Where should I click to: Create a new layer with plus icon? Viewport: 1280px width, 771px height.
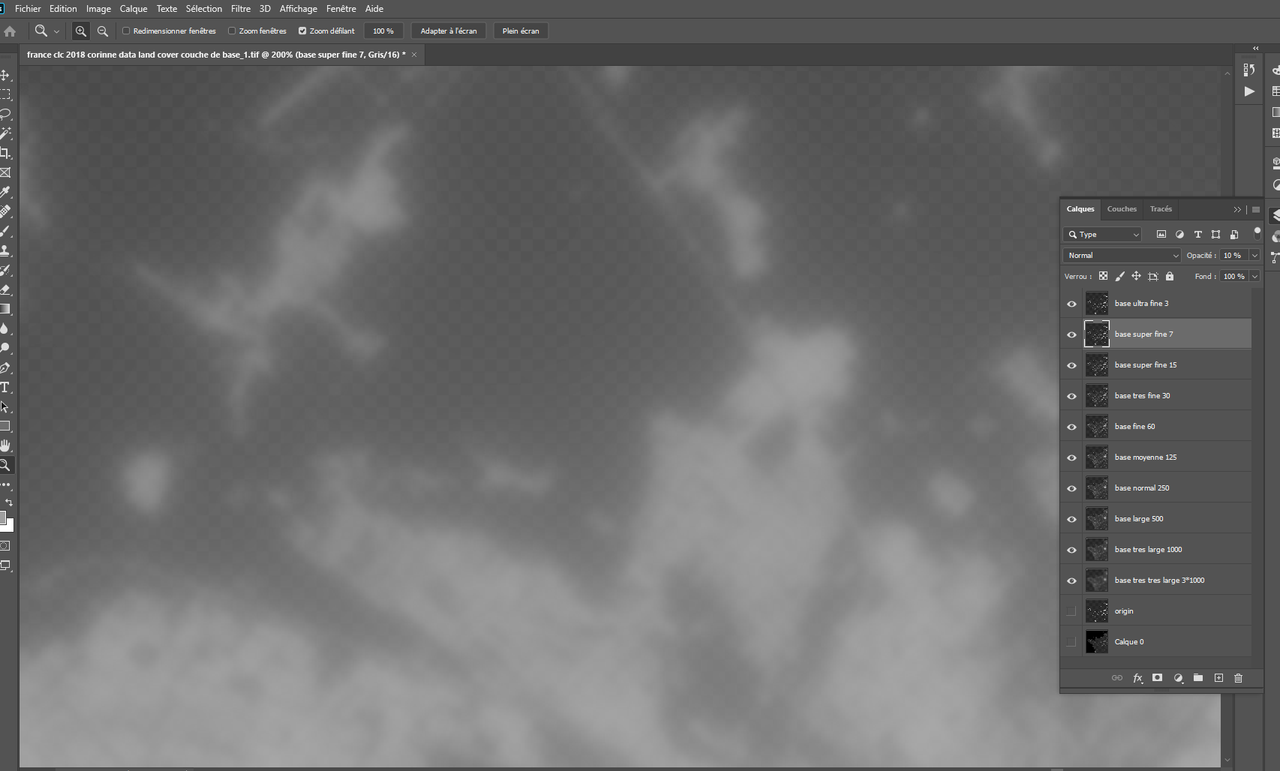[x=1218, y=678]
